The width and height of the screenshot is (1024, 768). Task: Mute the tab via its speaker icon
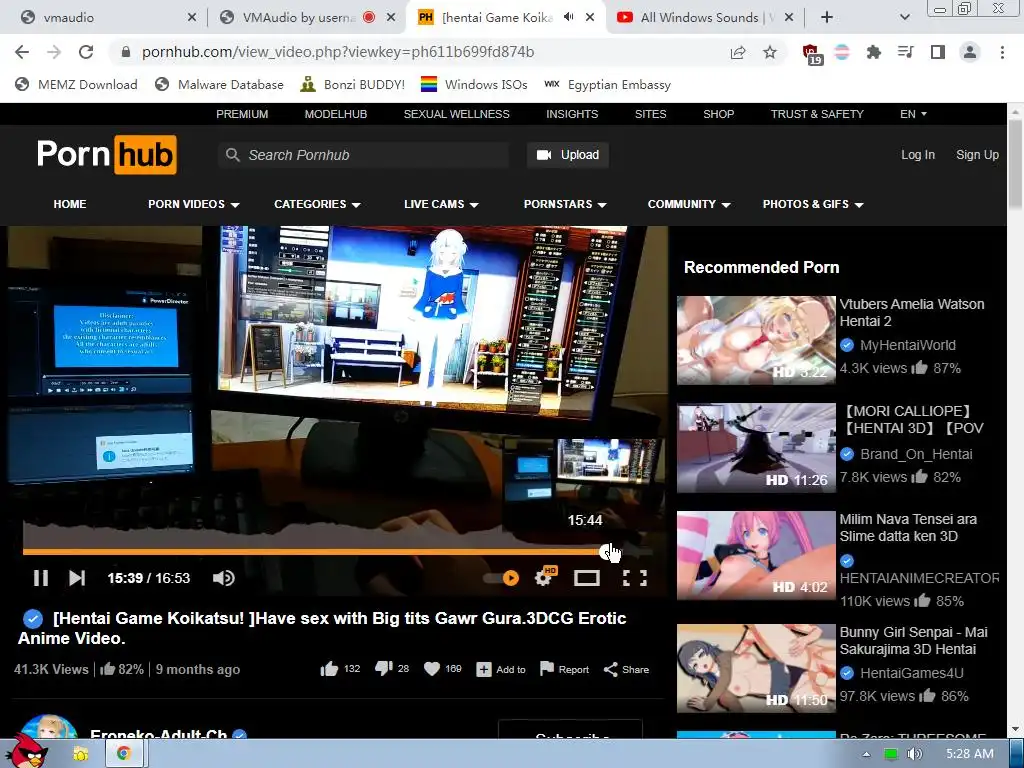point(569,18)
